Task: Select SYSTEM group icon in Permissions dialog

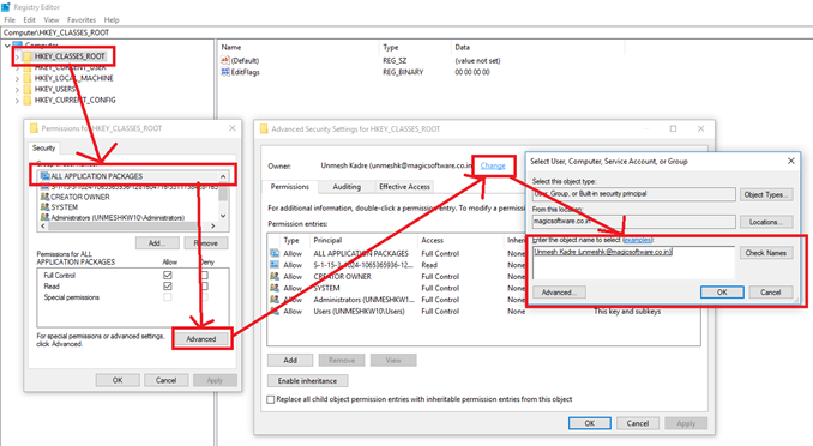Action: 45,207
